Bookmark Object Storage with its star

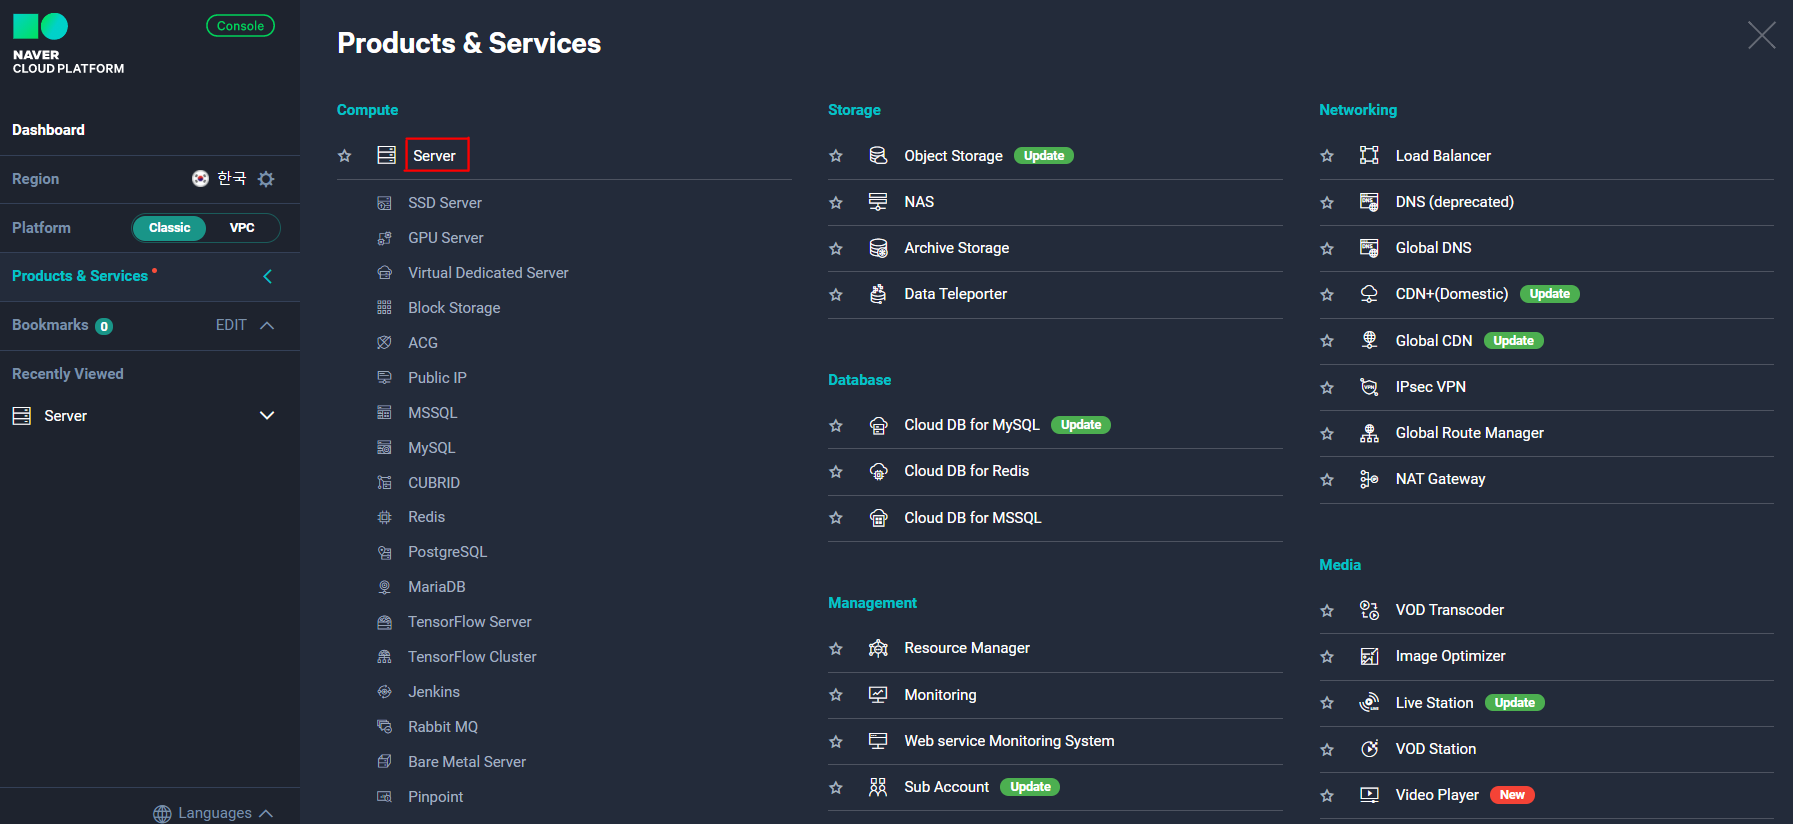(836, 156)
